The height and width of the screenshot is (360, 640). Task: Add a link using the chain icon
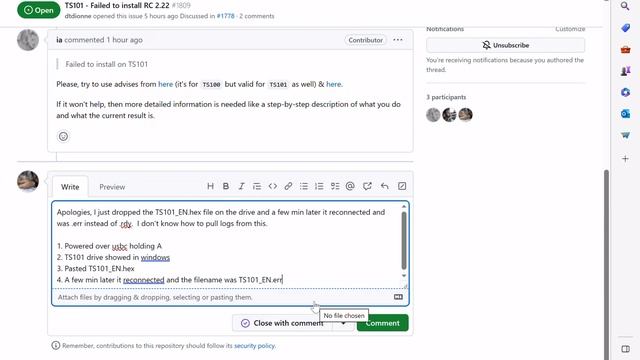tap(288, 186)
